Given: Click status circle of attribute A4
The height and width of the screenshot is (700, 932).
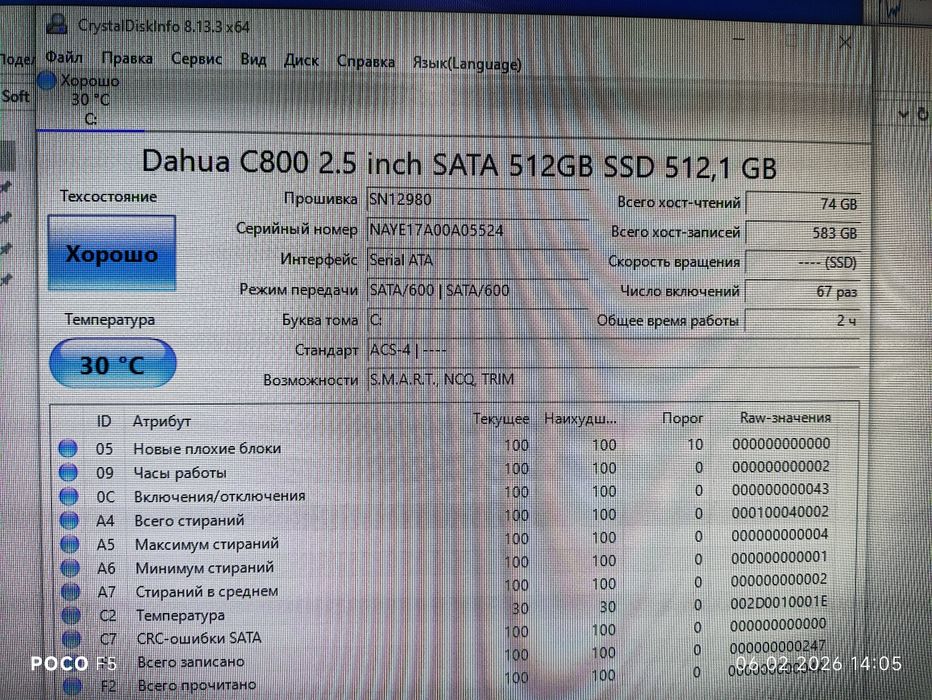Looking at the screenshot, I should pos(70,520).
